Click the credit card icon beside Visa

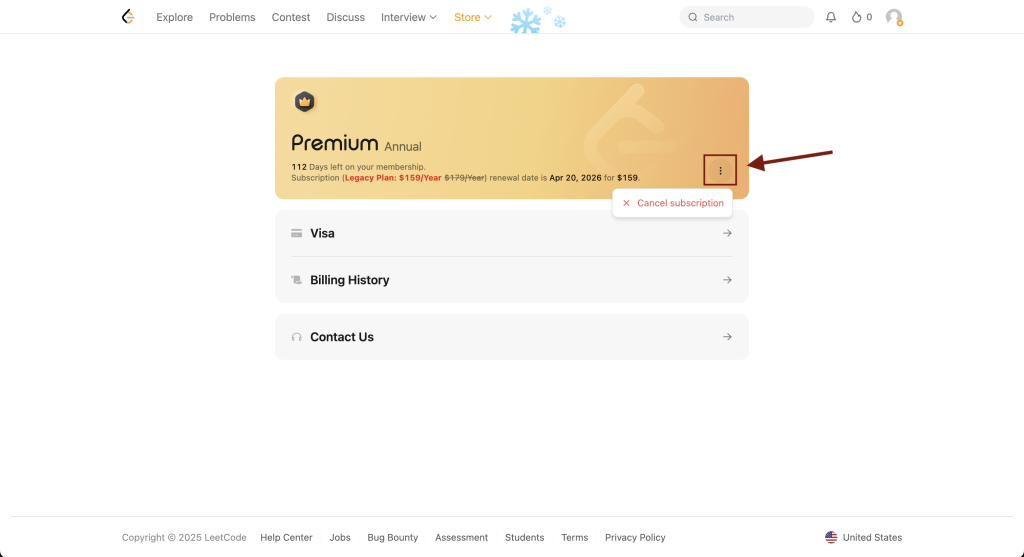tap(296, 233)
